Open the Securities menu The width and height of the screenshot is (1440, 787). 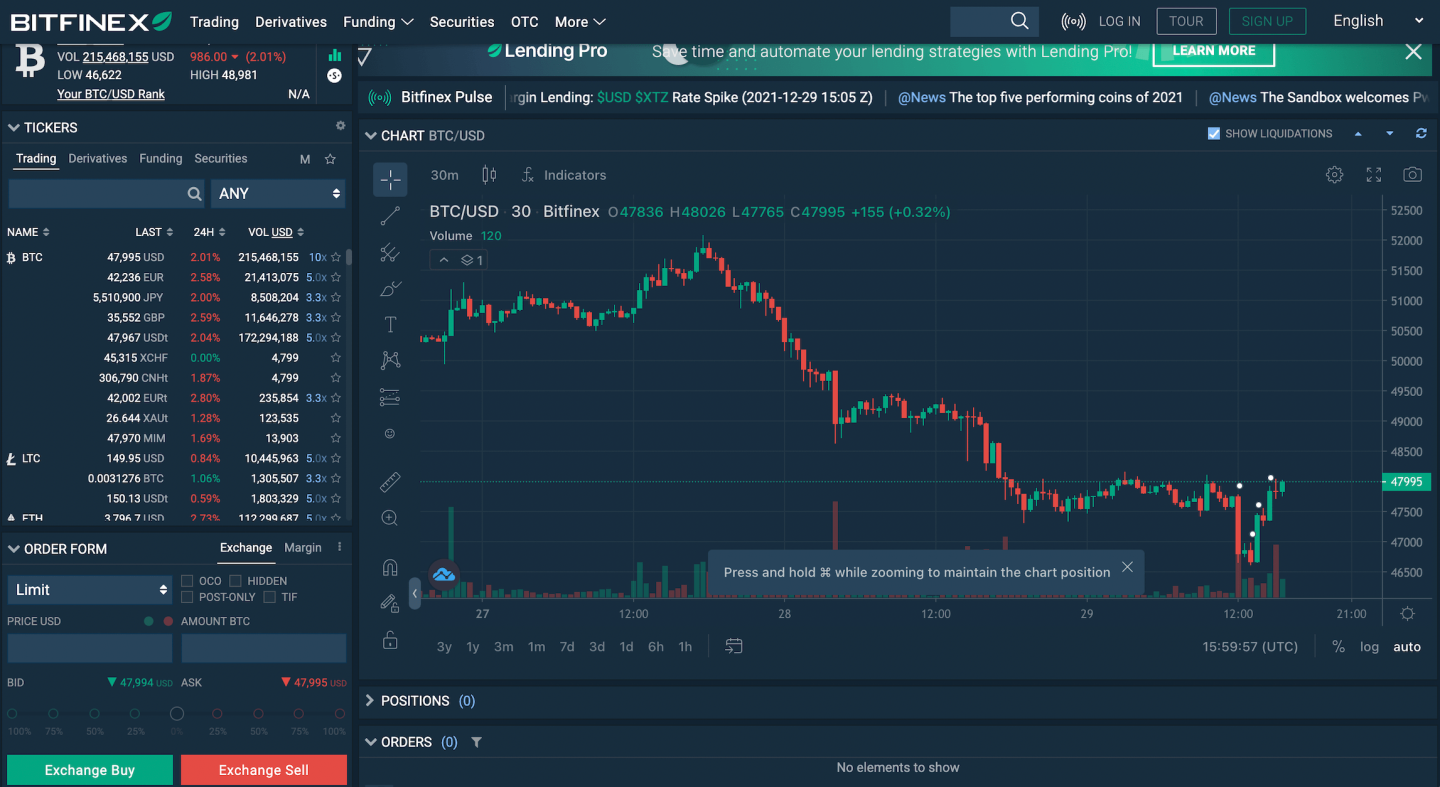(x=462, y=22)
